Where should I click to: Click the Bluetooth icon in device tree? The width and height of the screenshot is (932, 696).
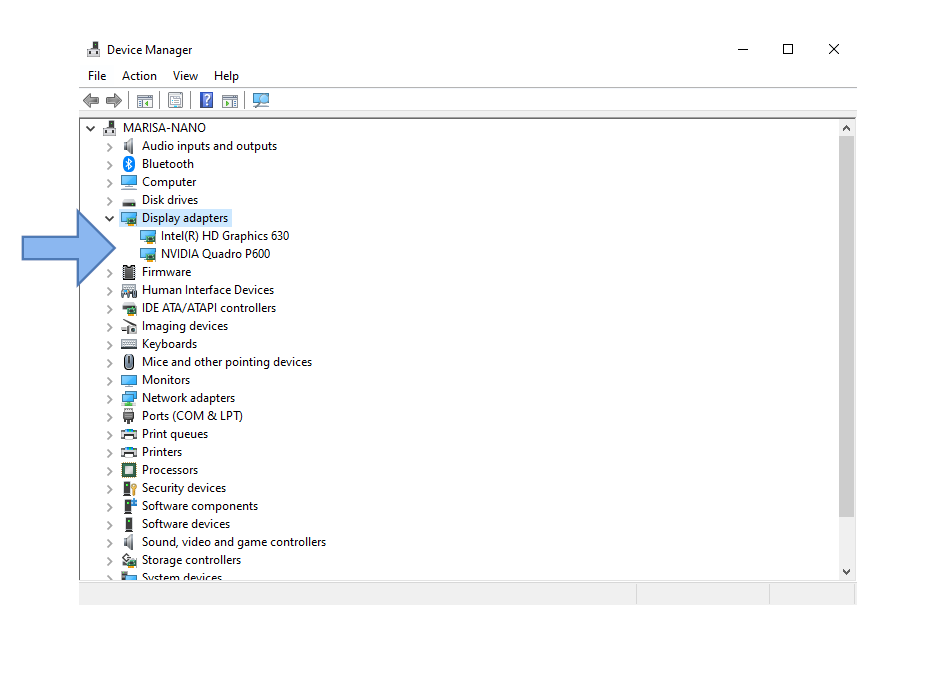[x=129, y=164]
